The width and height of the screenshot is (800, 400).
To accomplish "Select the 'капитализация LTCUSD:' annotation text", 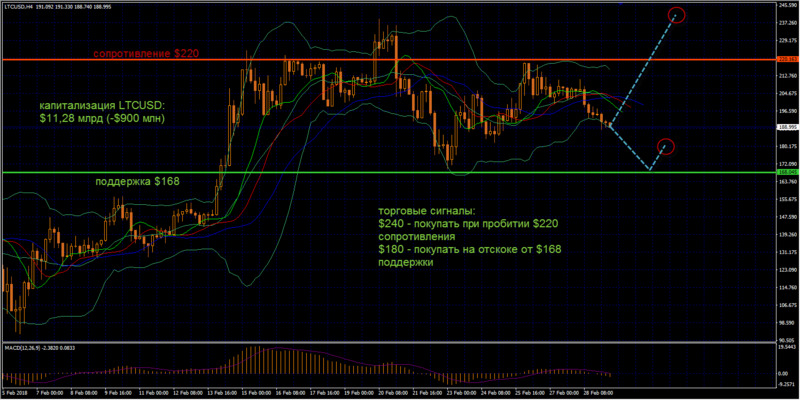I will coord(101,106).
